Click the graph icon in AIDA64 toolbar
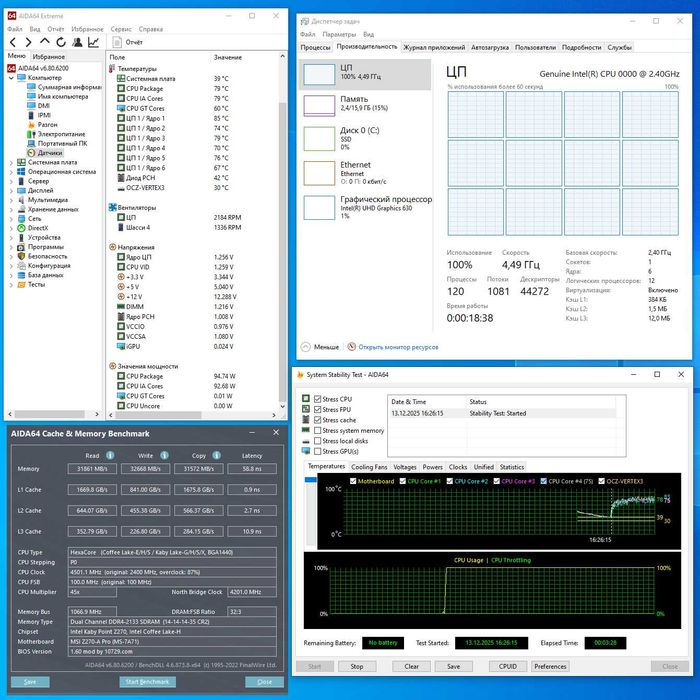This screenshot has width=700, height=700. click(93, 42)
